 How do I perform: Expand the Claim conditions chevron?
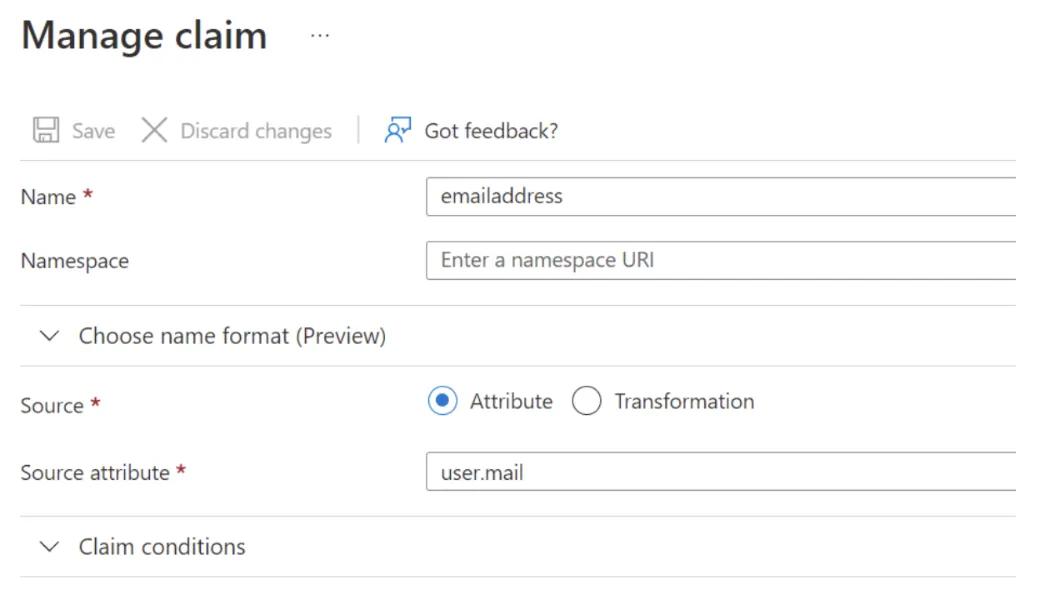[x=49, y=547]
